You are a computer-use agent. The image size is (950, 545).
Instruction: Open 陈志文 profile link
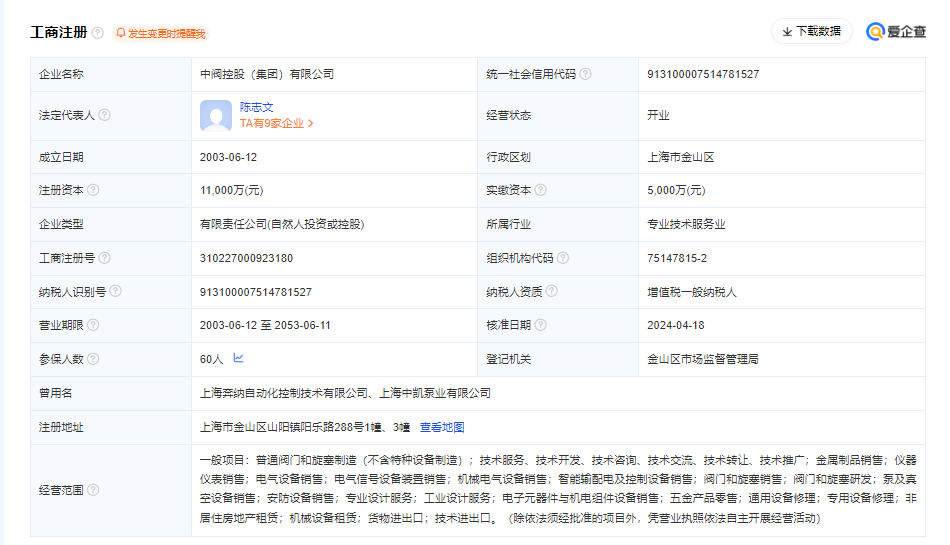[256, 107]
